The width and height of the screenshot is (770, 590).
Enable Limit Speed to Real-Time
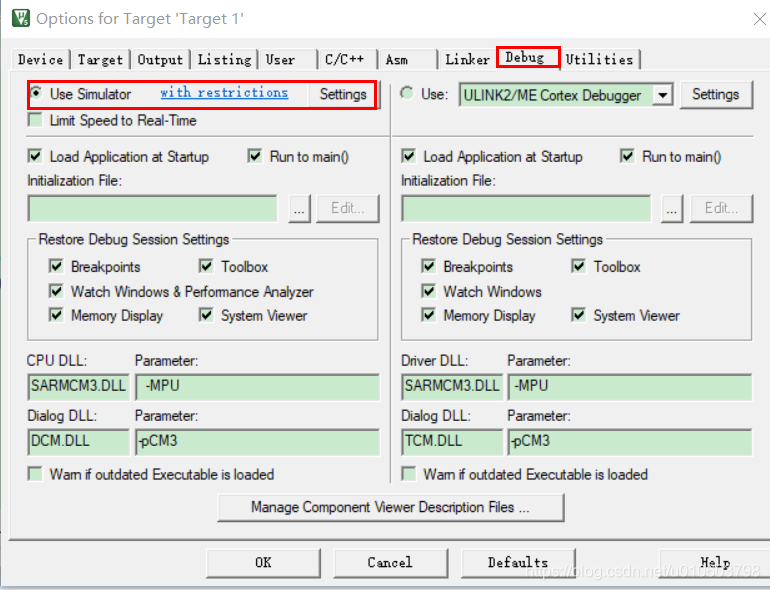point(35,120)
